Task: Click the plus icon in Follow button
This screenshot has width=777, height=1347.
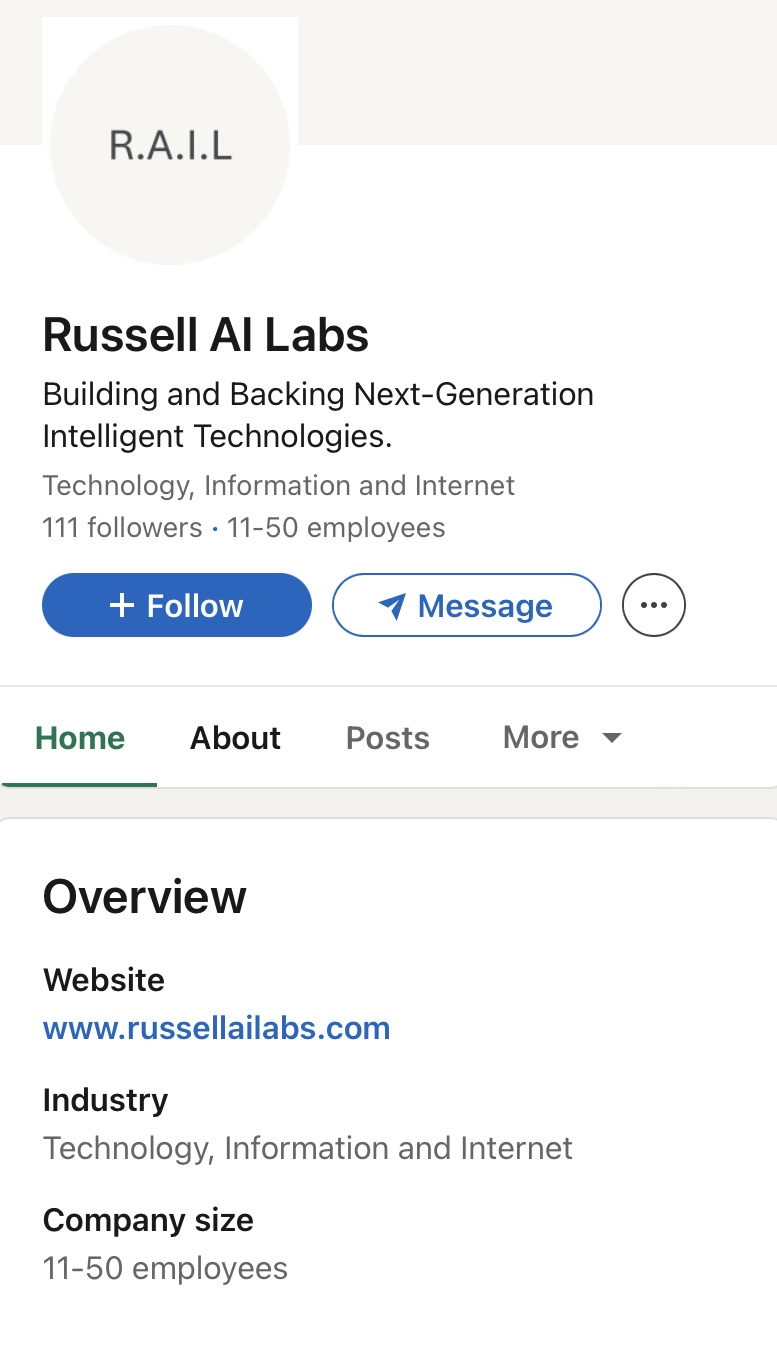Action: point(121,605)
